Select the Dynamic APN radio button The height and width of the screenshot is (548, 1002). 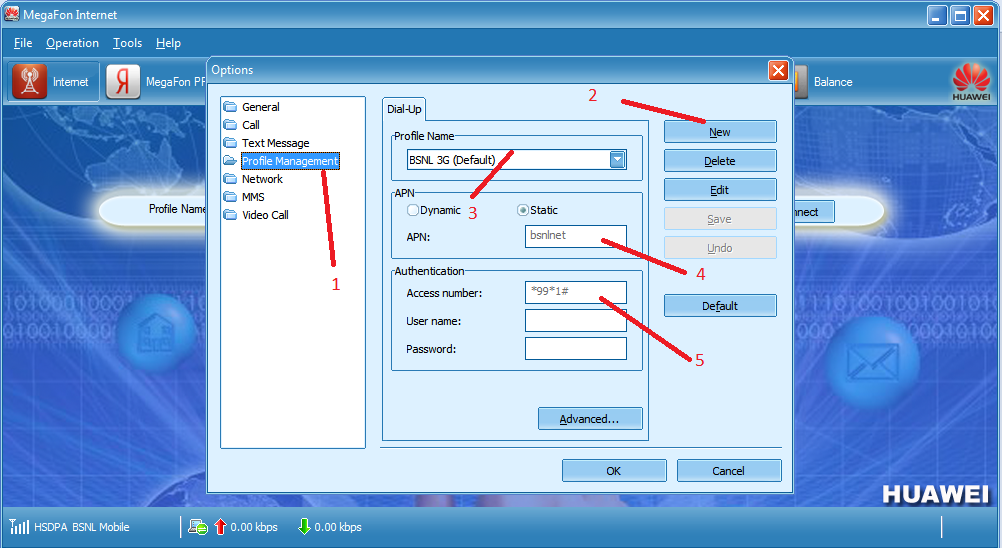point(413,209)
